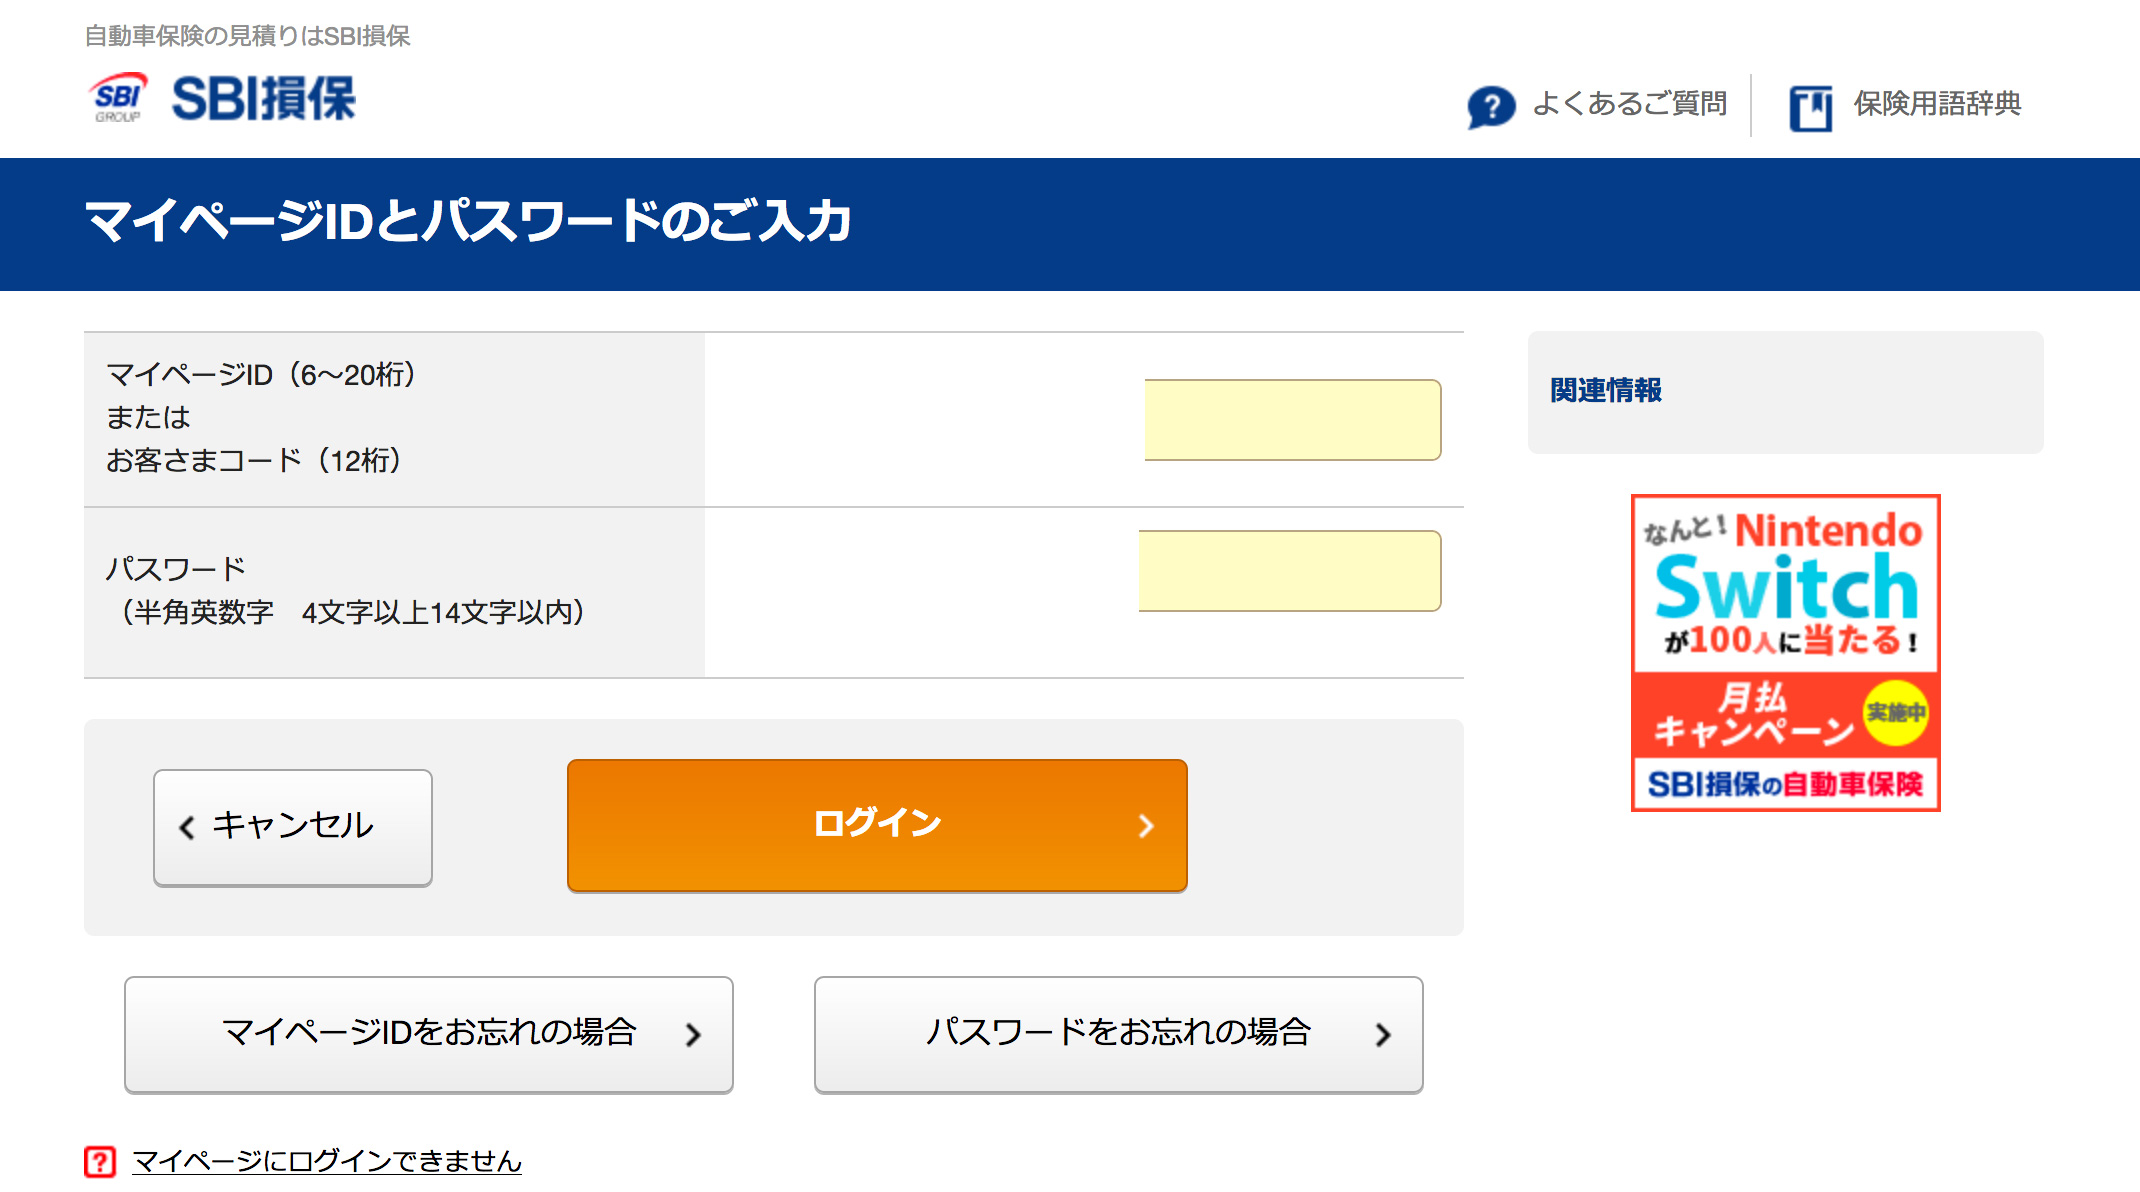
Task: Click the right chevron on ログイン button
Action: click(1146, 826)
